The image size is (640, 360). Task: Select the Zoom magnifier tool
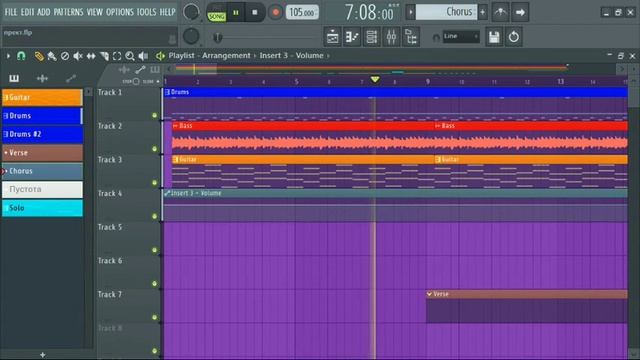[x=130, y=56]
